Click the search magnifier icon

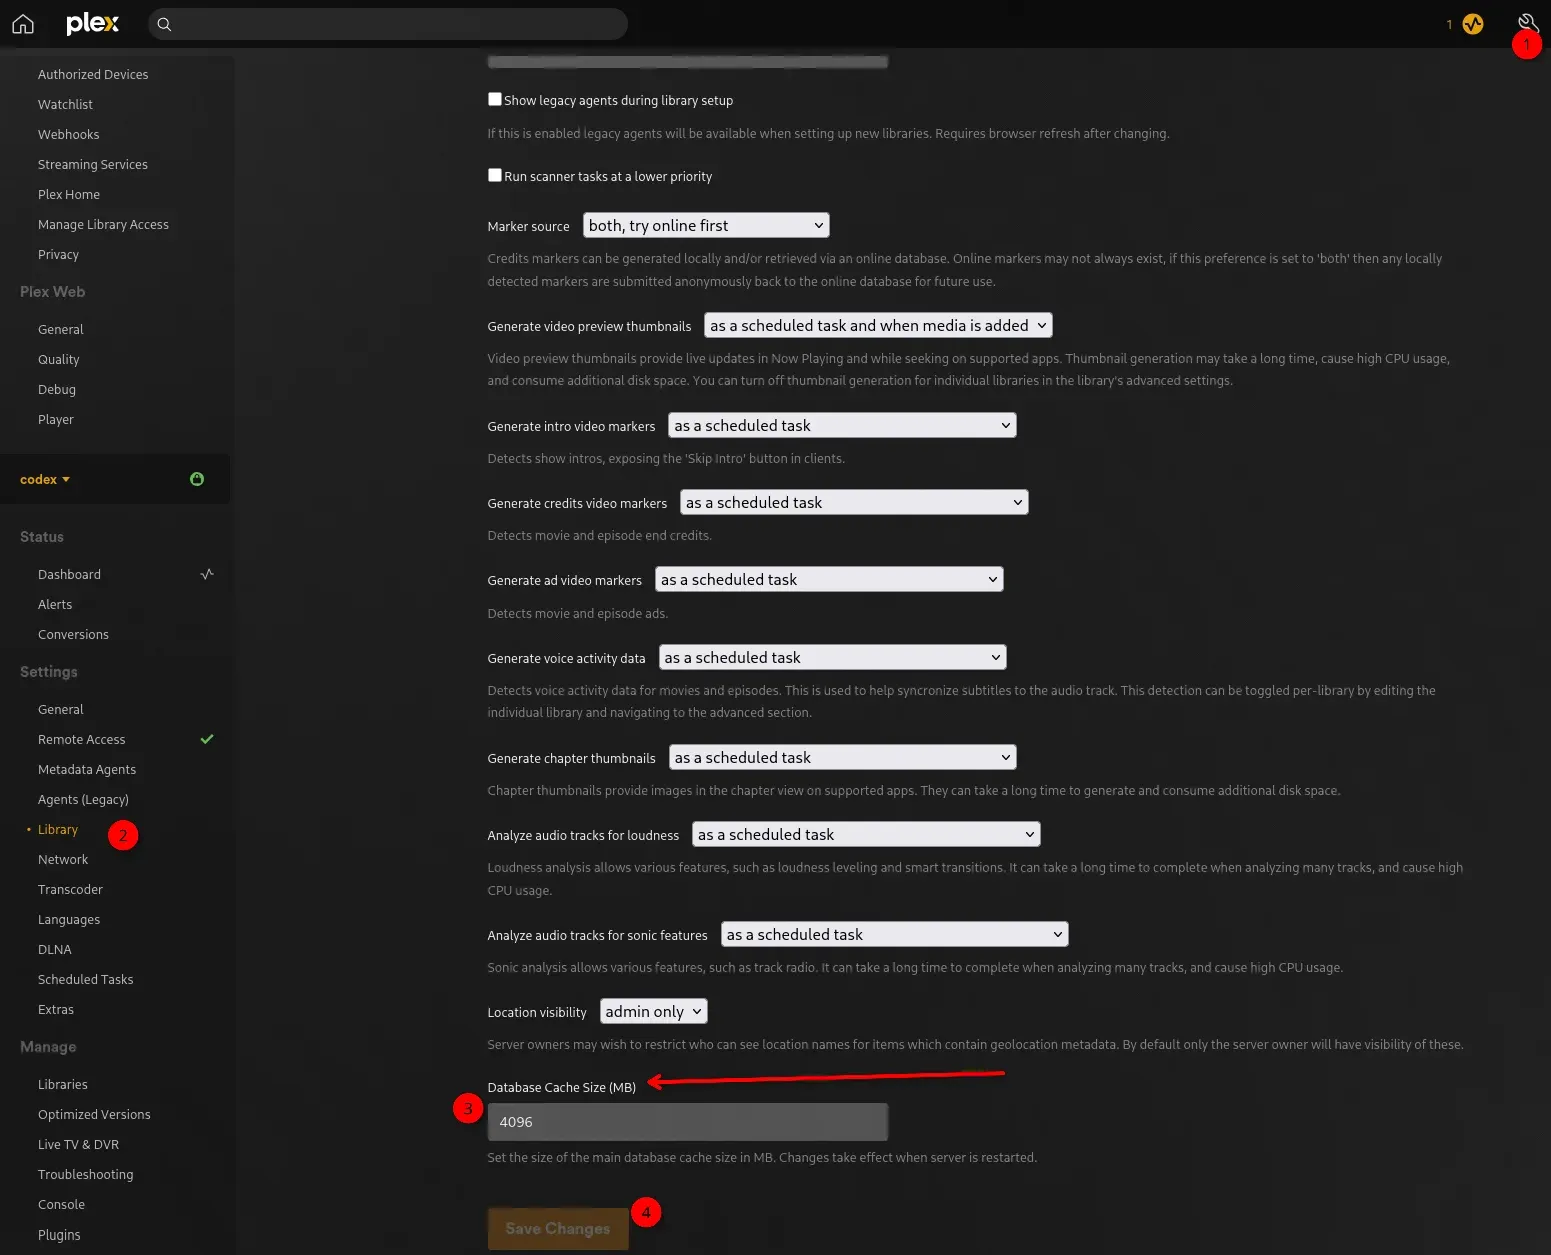point(165,24)
